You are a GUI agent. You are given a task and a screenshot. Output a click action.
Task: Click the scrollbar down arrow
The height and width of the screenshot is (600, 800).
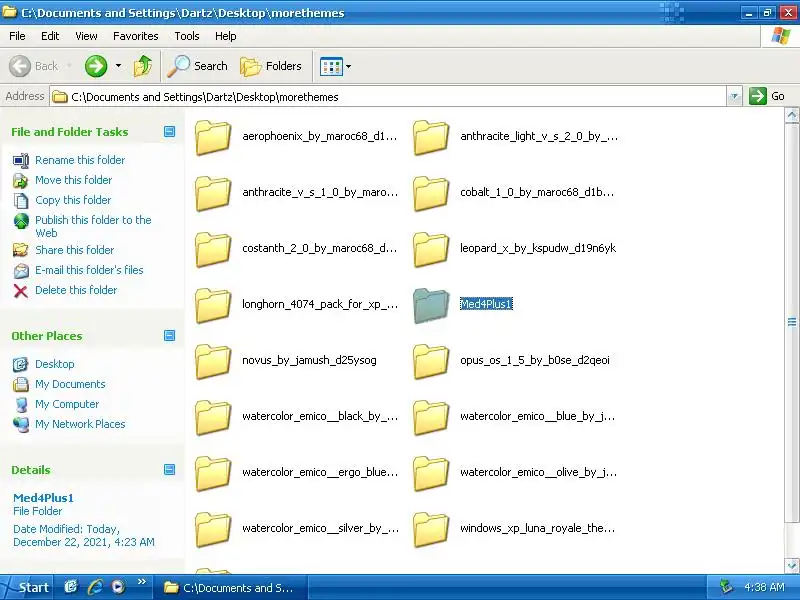pos(791,565)
